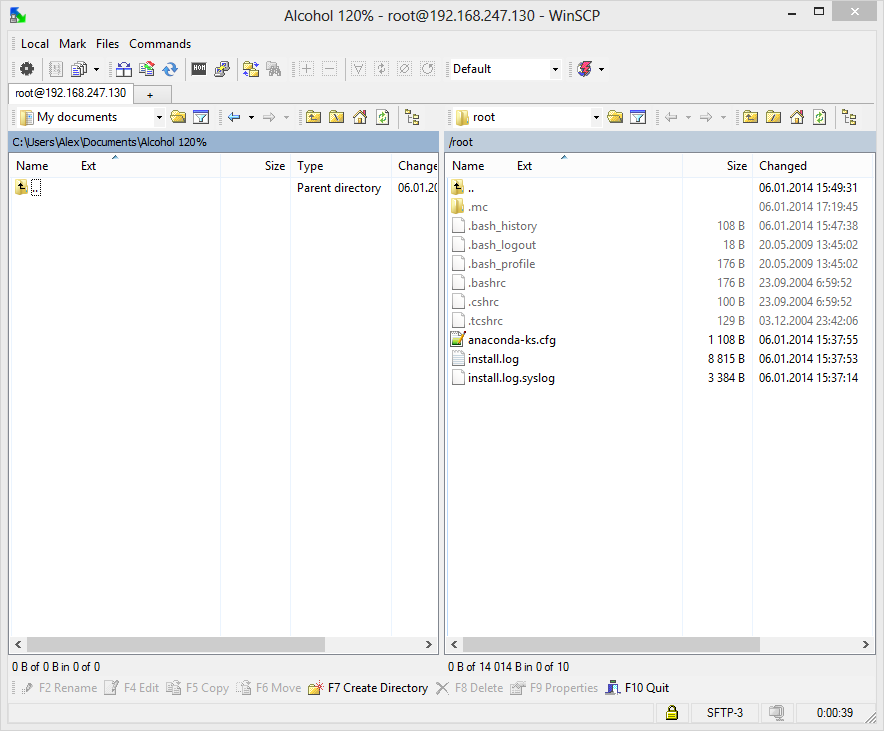
Task: Go to parent directory in local panel
Action: point(313,117)
